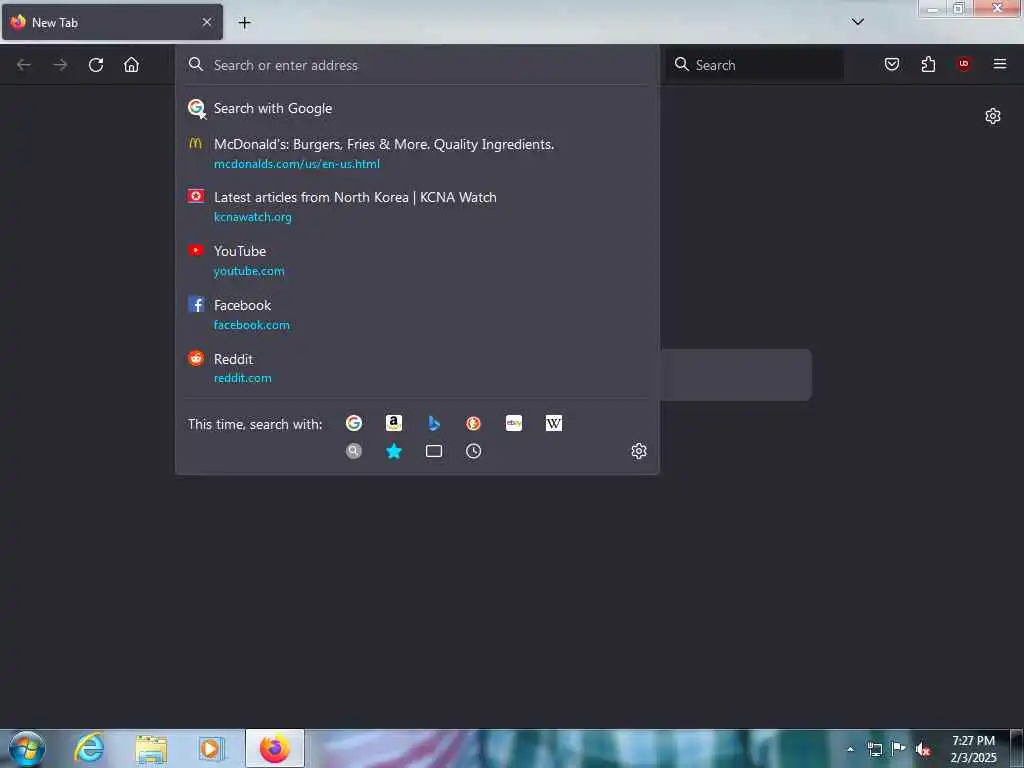Image resolution: width=1024 pixels, height=768 pixels.
Task: Focus the Search or enter address field
Action: click(x=417, y=65)
